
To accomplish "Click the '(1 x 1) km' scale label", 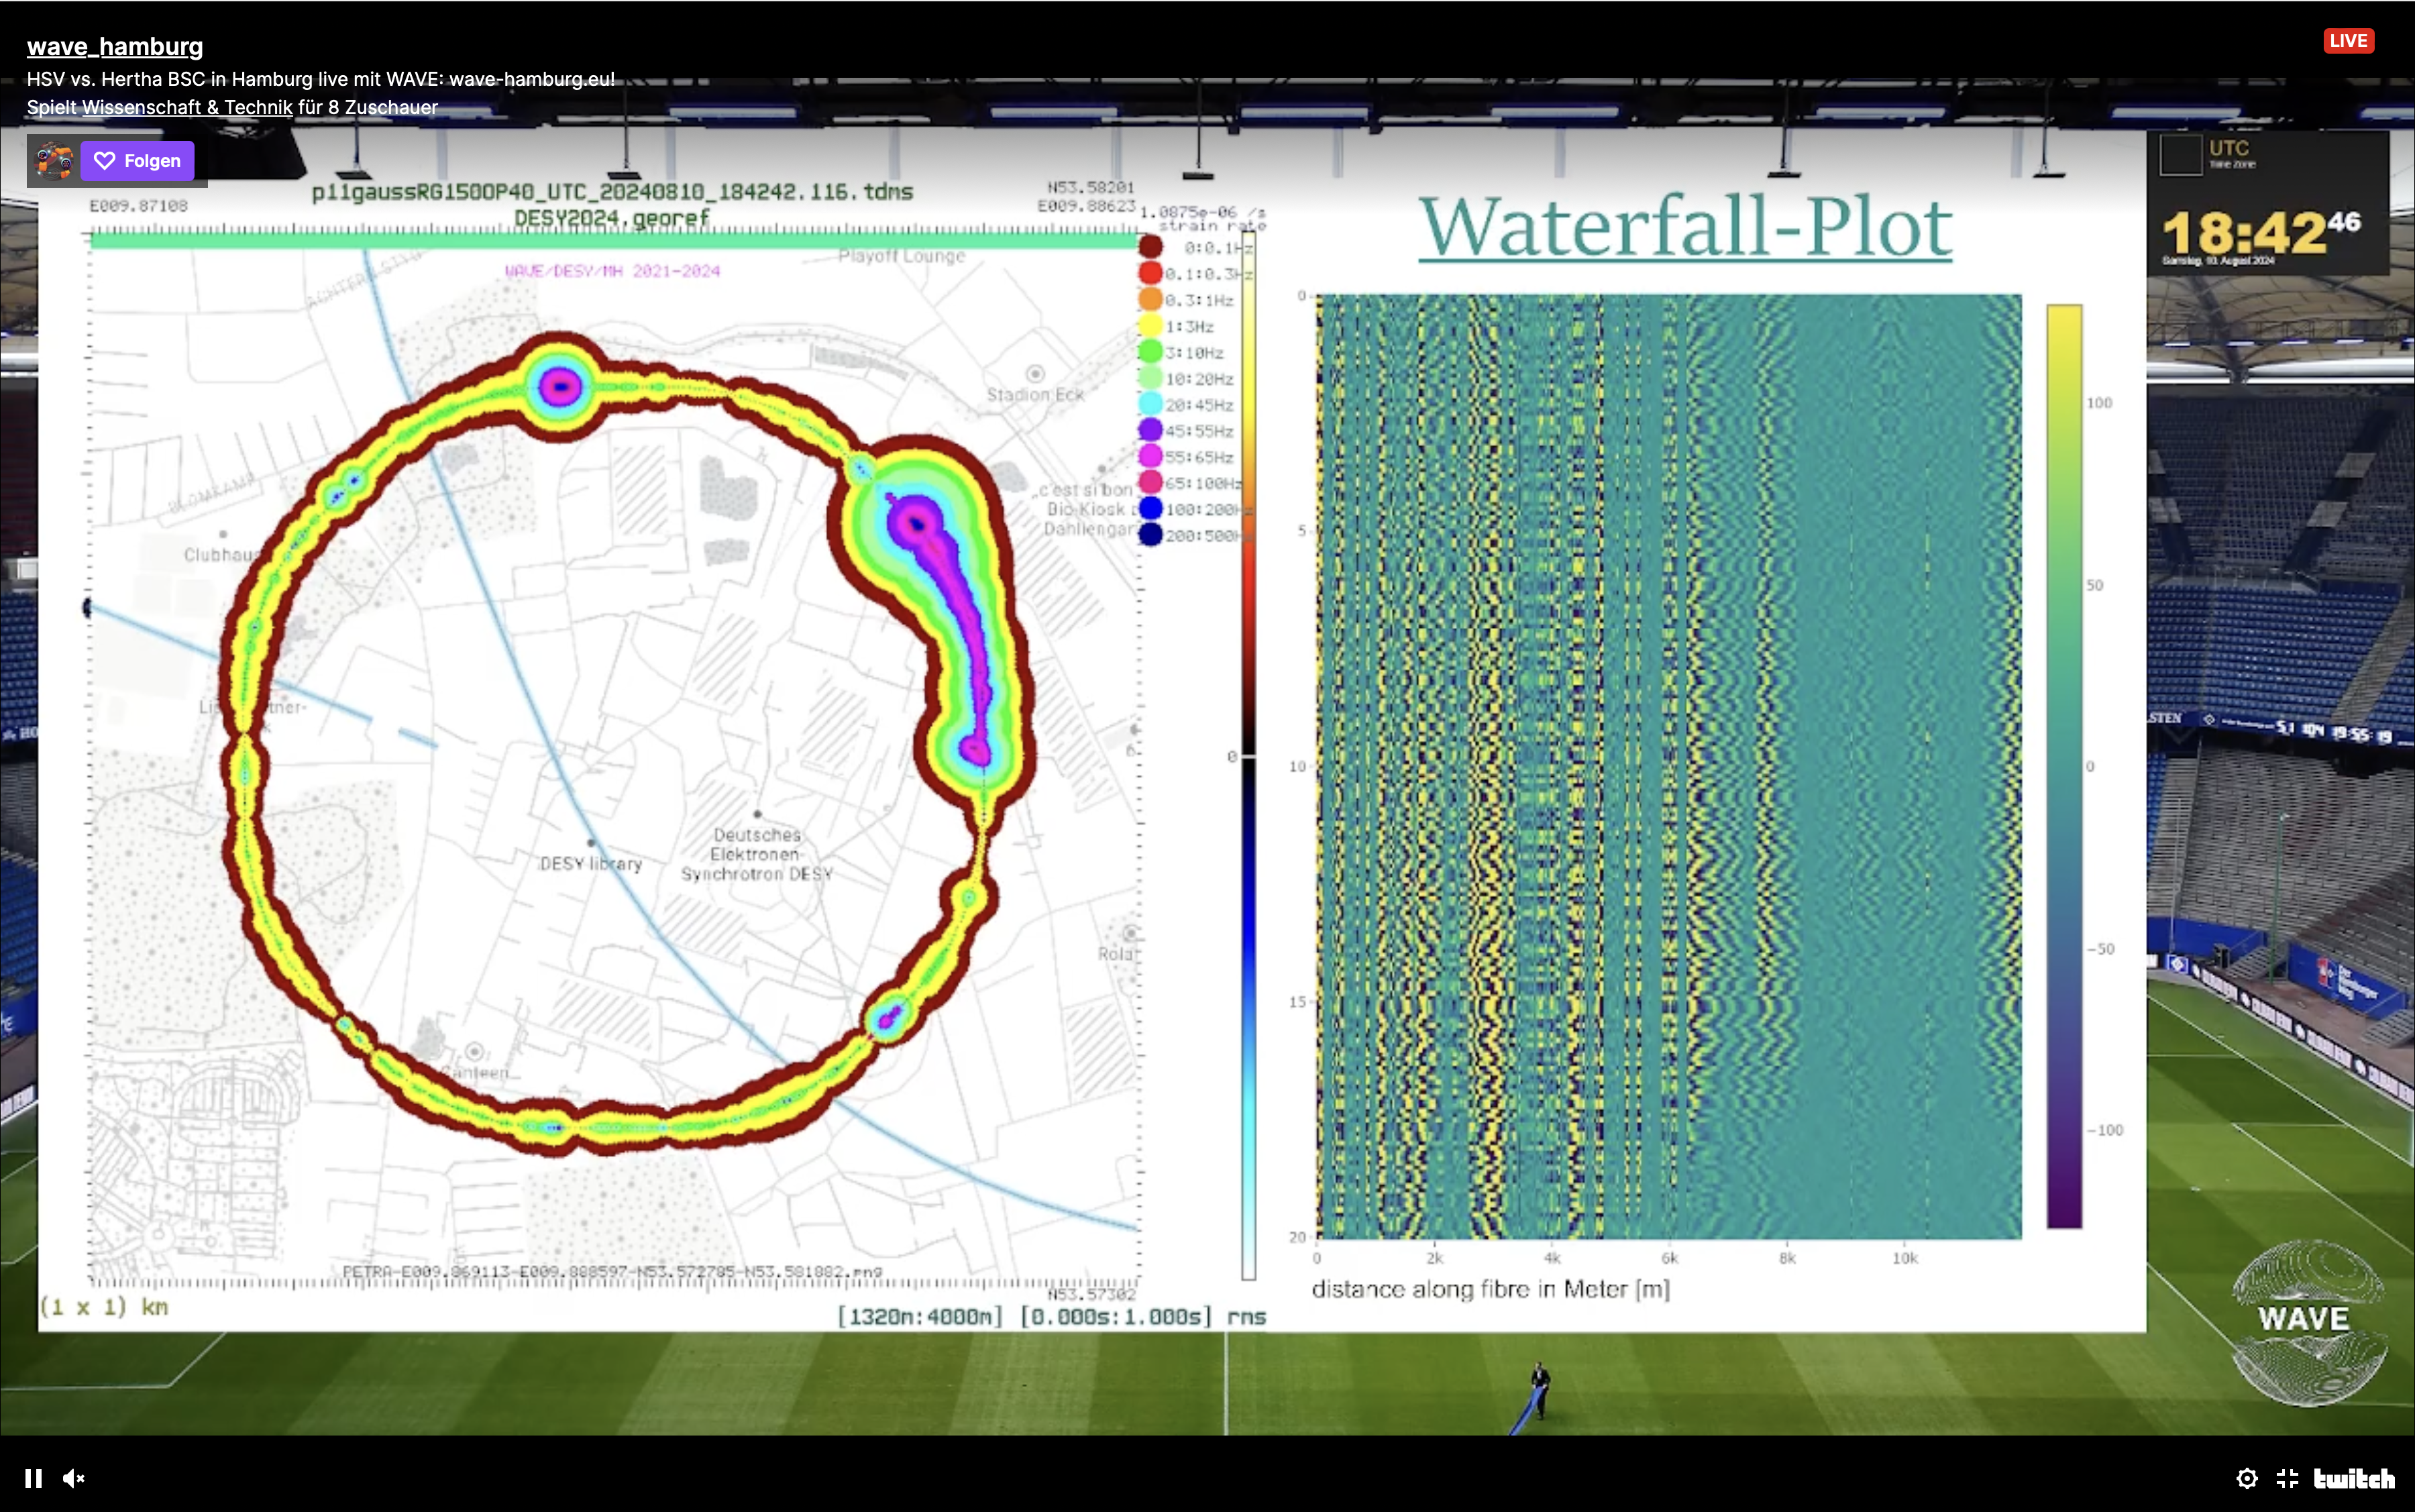I will point(104,1307).
